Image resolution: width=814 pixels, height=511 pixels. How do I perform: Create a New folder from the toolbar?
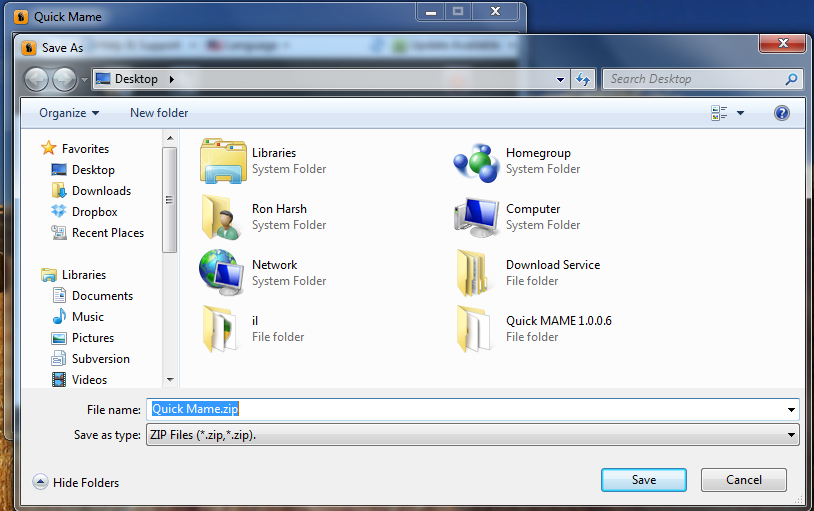pyautogui.click(x=159, y=113)
